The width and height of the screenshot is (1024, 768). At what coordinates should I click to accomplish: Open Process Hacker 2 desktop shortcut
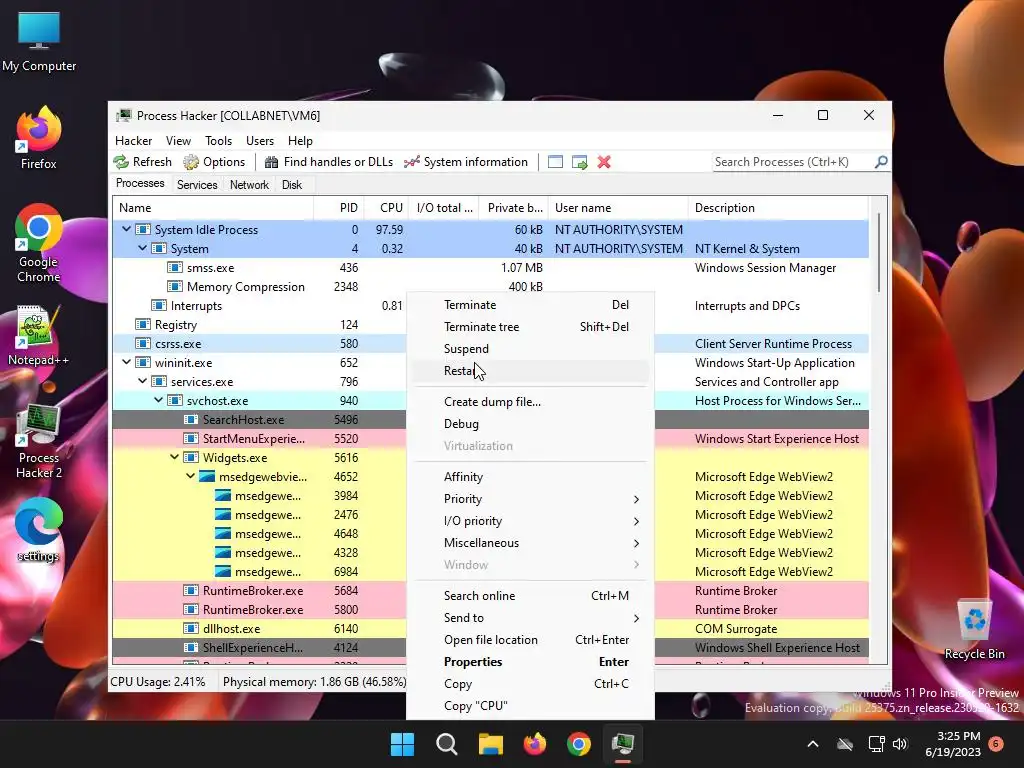click(39, 441)
